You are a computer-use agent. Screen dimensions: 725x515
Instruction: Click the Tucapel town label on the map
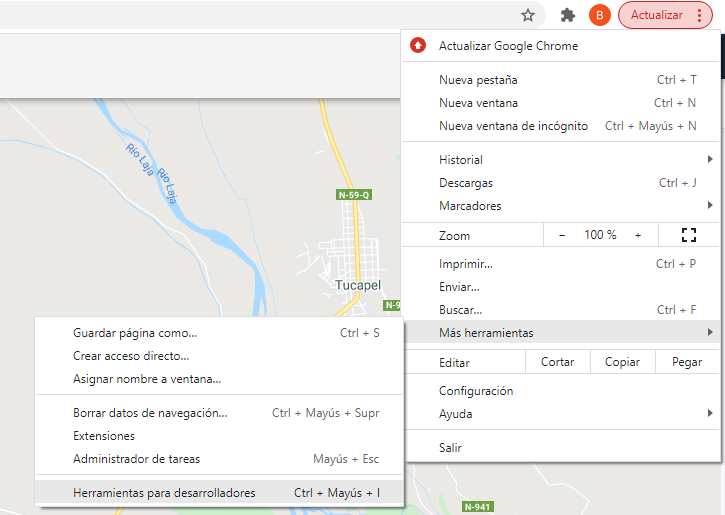[x=358, y=285]
